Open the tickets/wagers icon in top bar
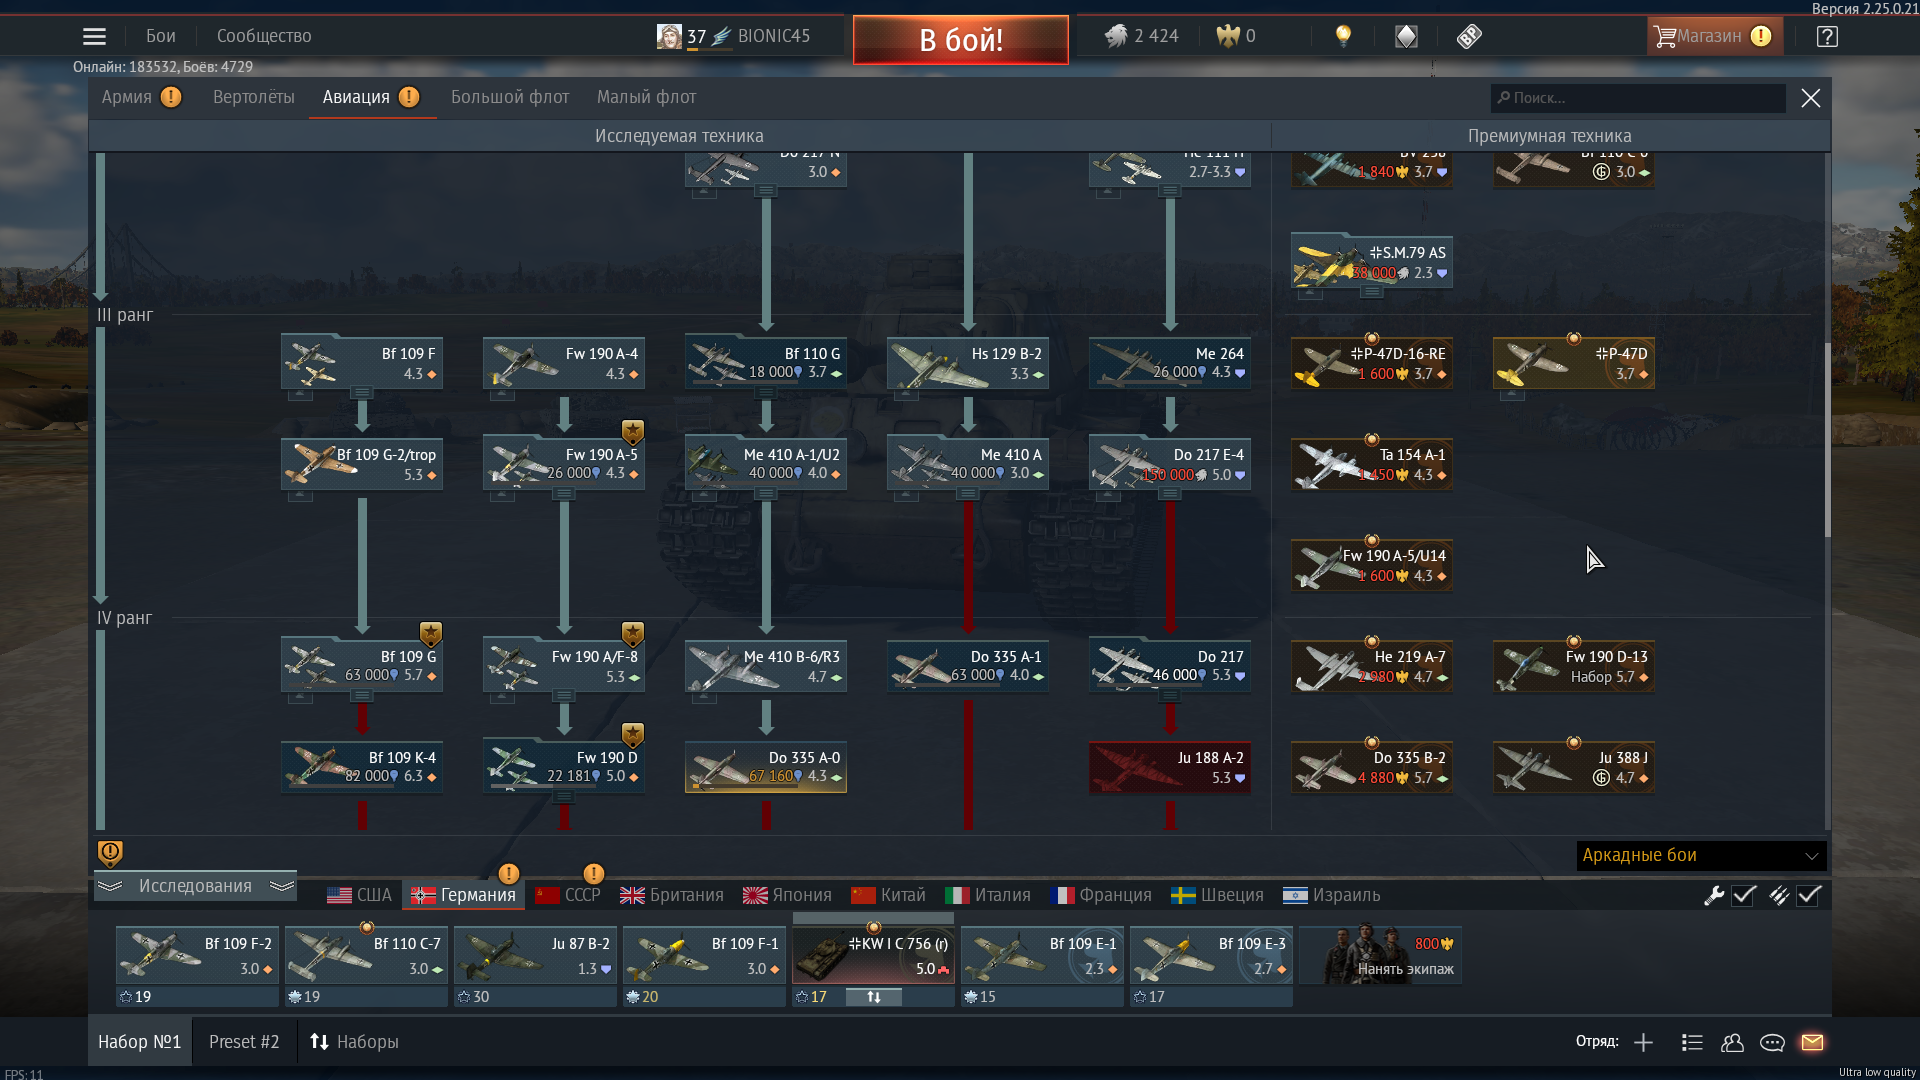This screenshot has width=1920, height=1080. point(1468,37)
